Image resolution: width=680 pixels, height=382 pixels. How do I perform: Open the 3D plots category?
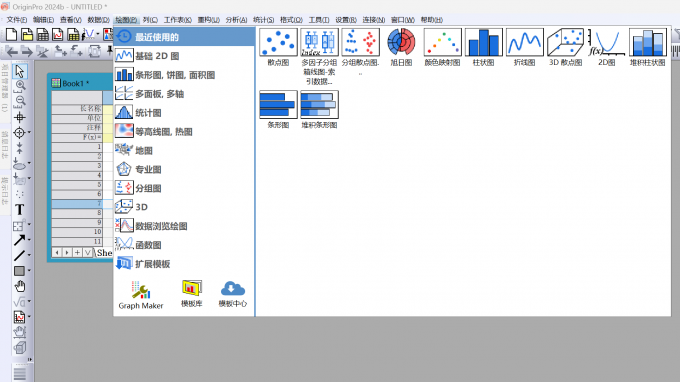click(184, 207)
